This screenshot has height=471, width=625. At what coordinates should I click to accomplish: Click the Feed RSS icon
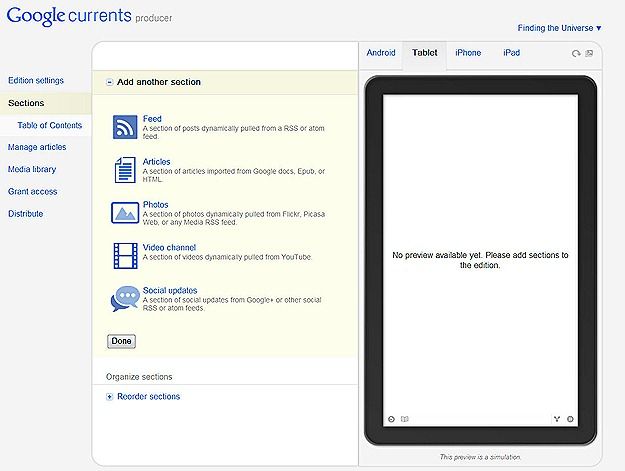point(125,127)
